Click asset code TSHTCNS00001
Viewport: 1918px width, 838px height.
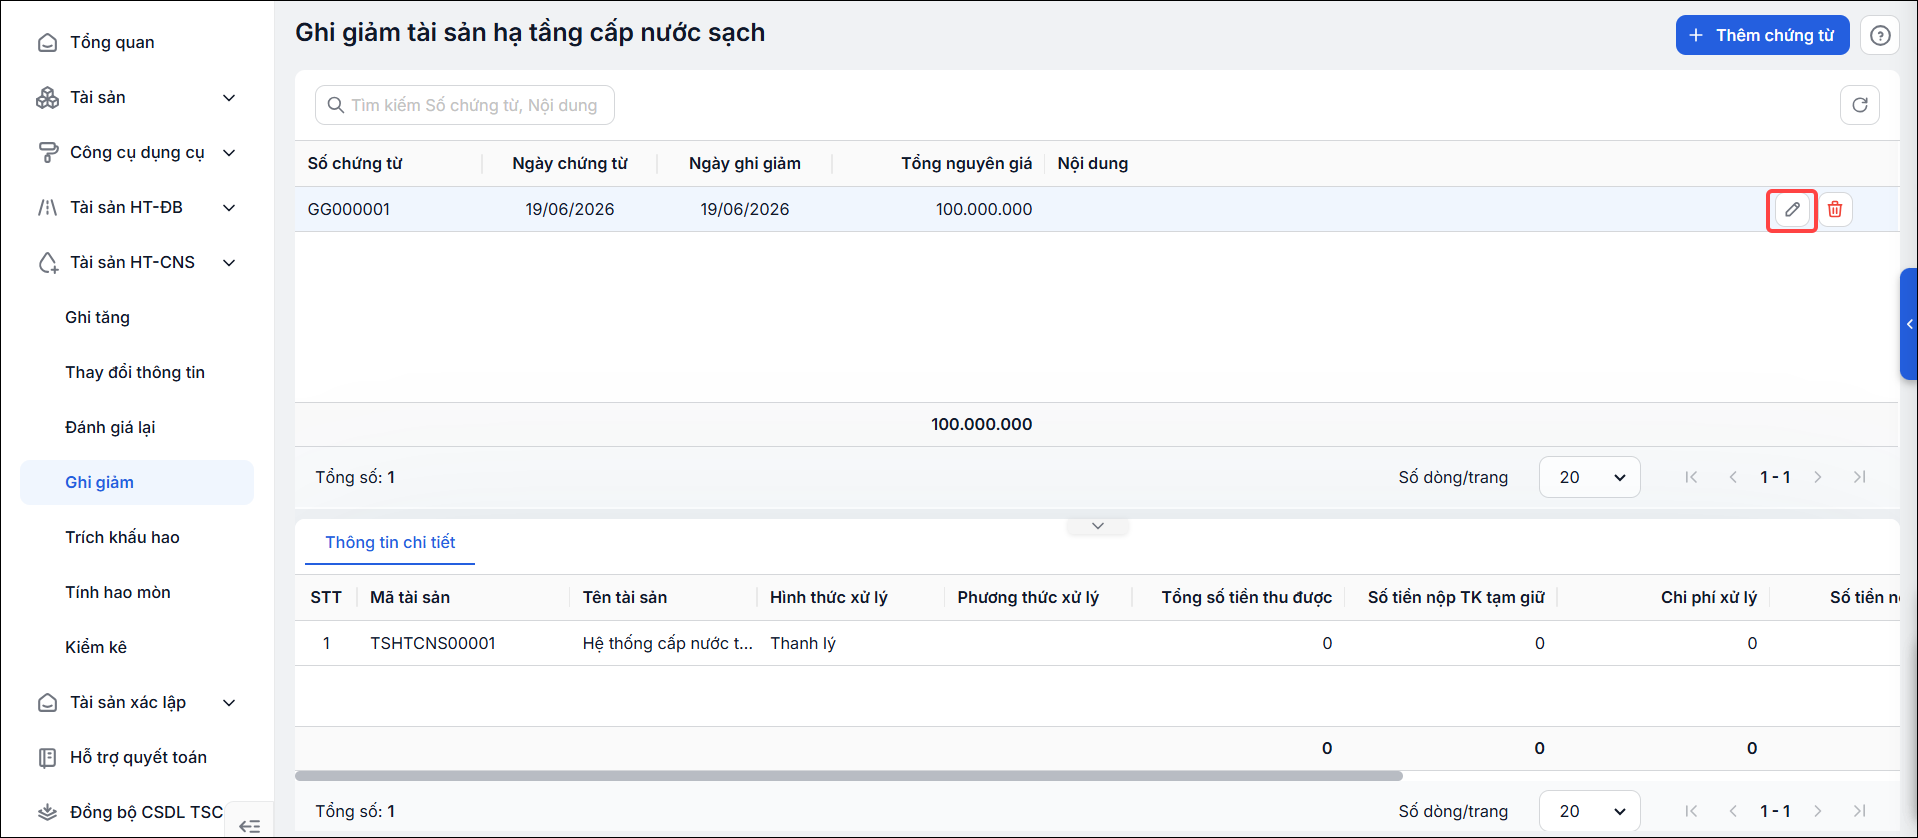coord(433,644)
